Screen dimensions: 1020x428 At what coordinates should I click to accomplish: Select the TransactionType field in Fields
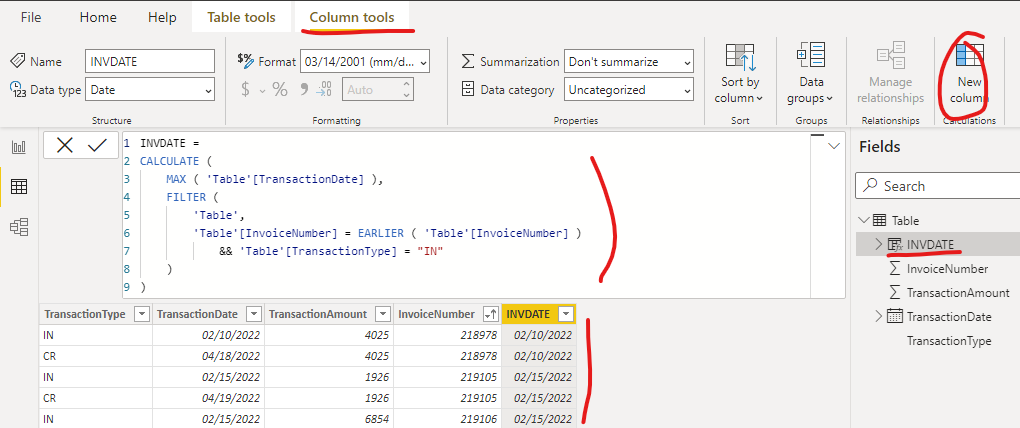tap(949, 341)
